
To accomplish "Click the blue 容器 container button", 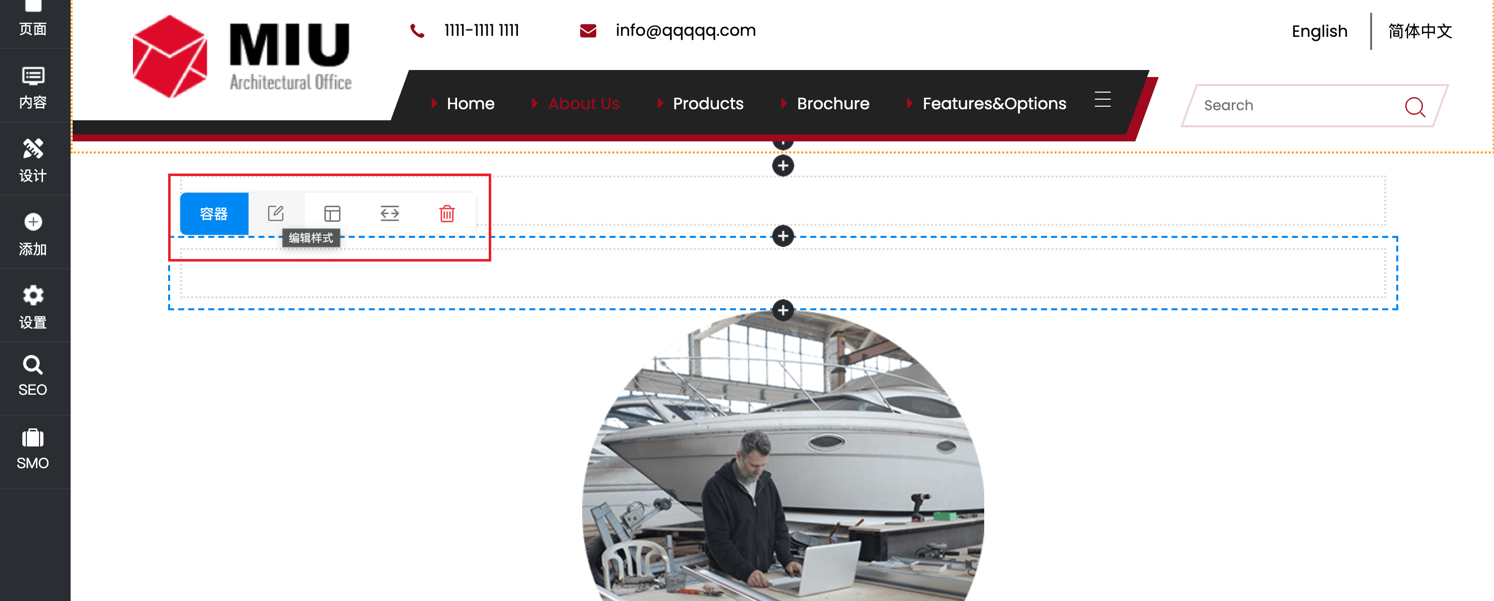I will click(214, 213).
